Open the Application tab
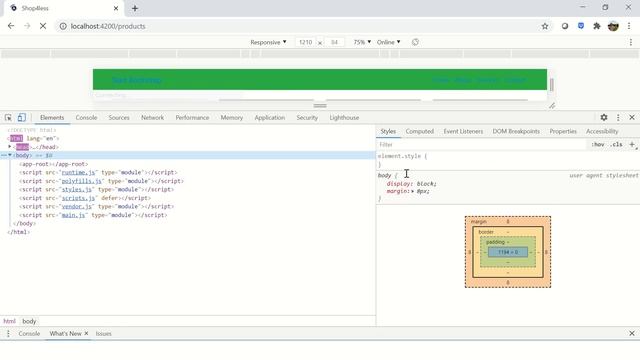 pos(269,118)
